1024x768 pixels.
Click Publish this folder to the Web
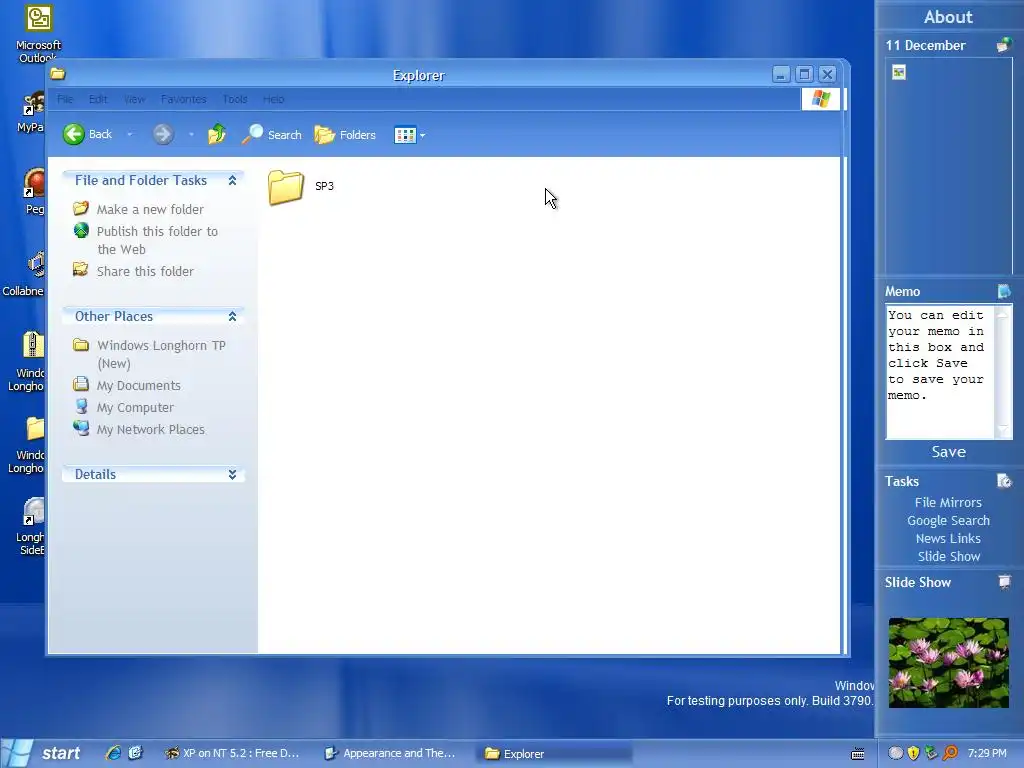(x=157, y=240)
